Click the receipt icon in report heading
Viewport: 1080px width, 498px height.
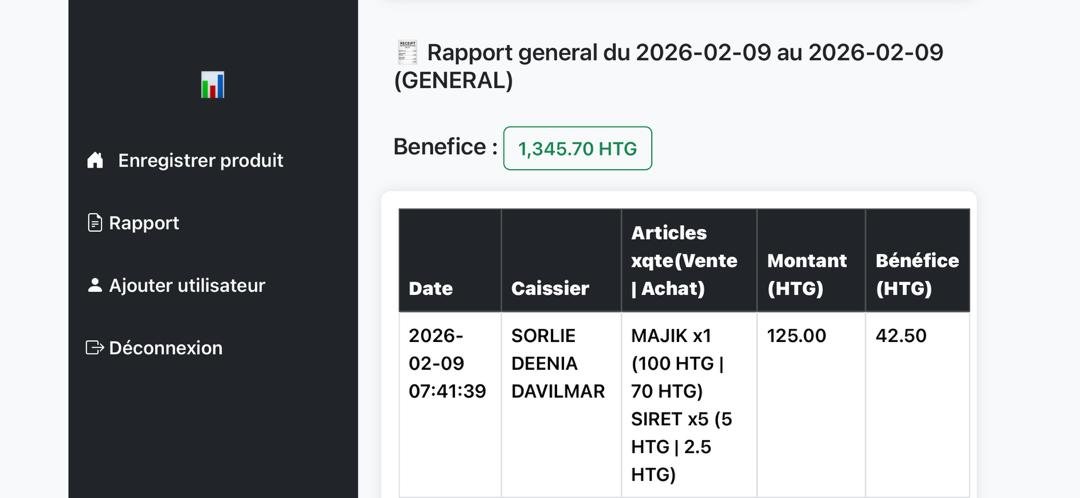407,52
